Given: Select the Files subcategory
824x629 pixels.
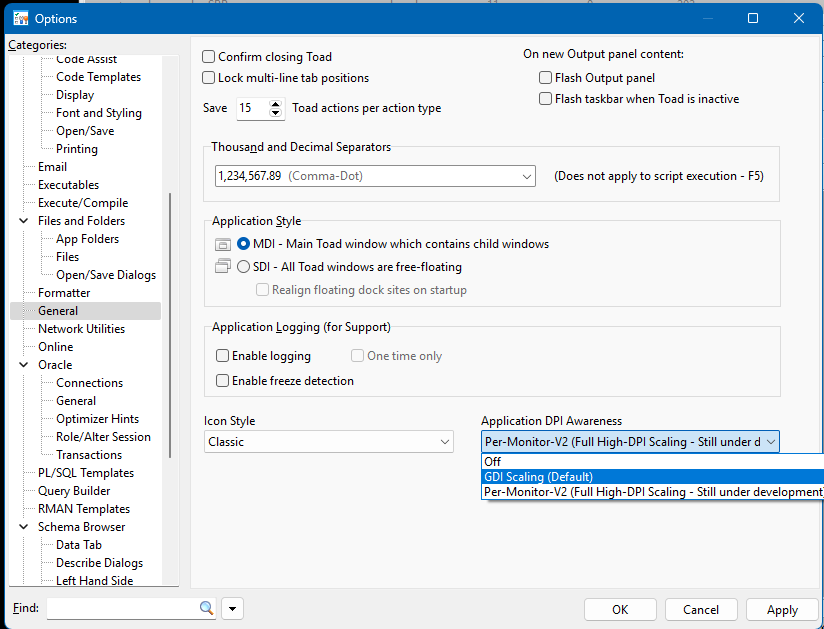Looking at the screenshot, I should click(67, 256).
